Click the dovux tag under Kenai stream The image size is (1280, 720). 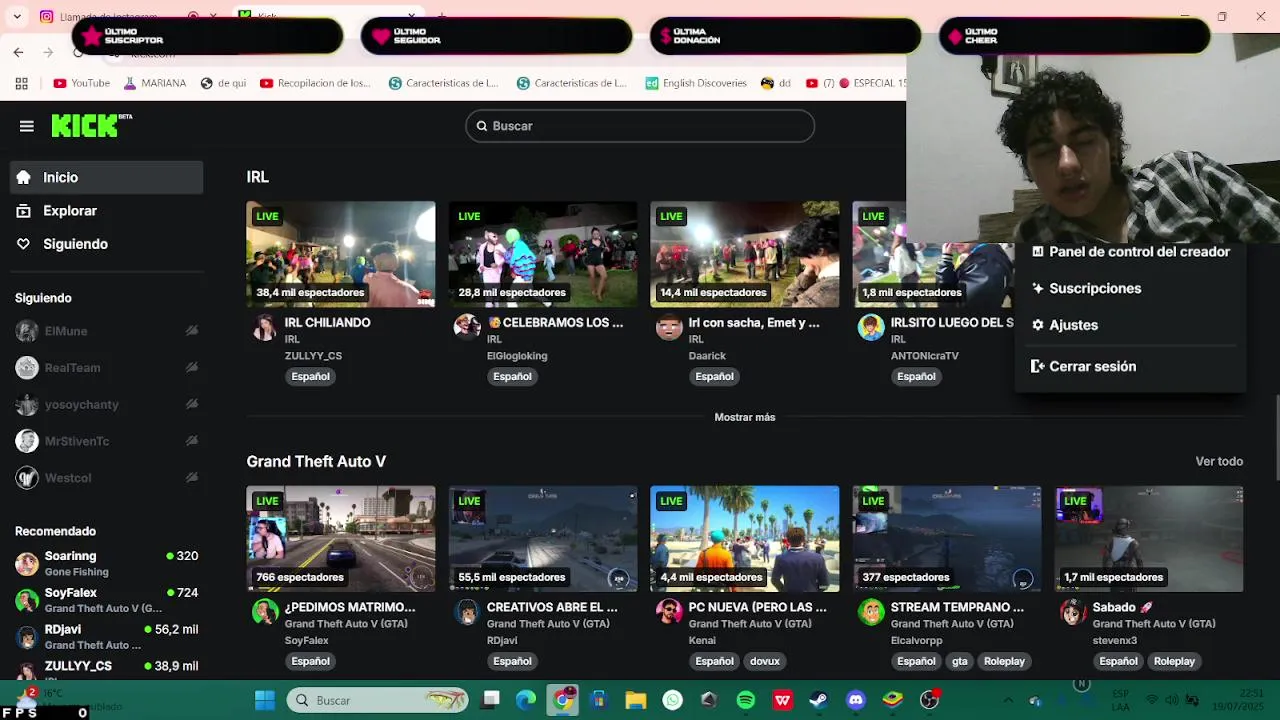(765, 661)
